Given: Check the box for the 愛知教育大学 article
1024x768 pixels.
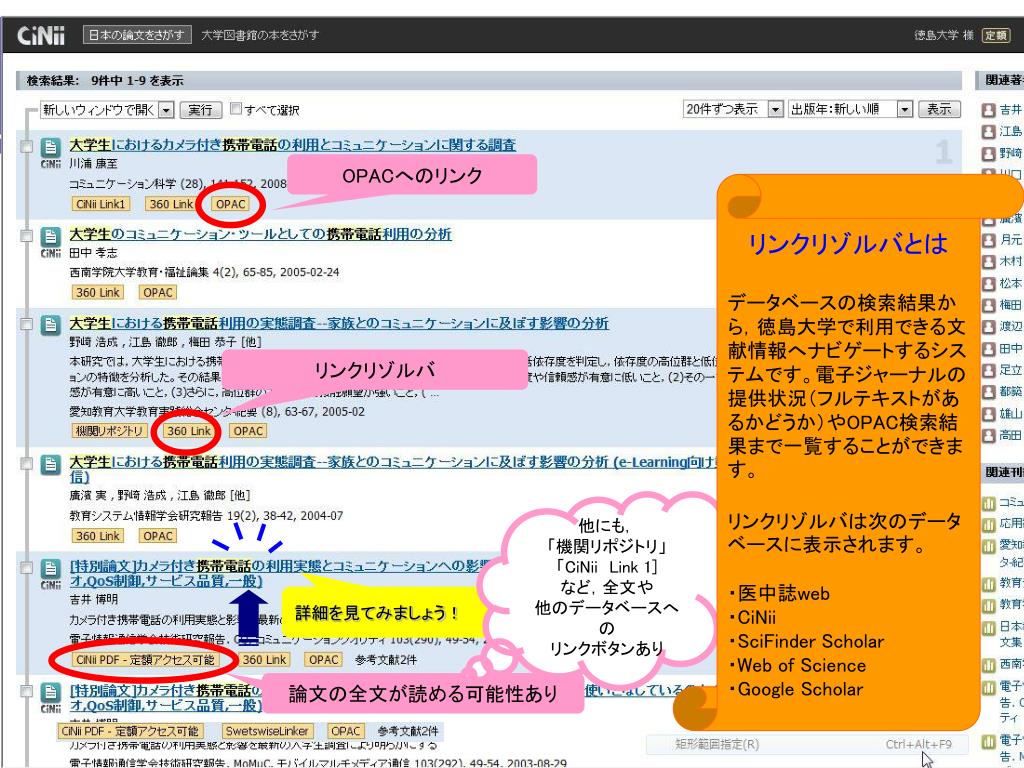Looking at the screenshot, I should [x=26, y=325].
